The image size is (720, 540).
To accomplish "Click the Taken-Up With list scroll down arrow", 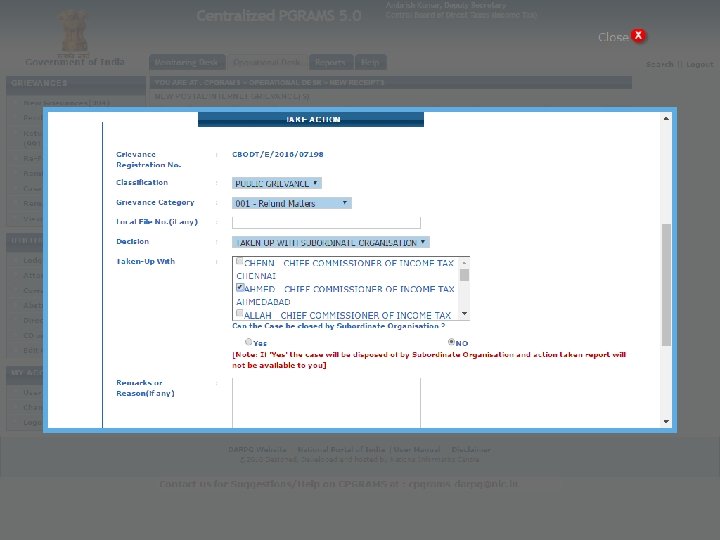I will (464, 314).
